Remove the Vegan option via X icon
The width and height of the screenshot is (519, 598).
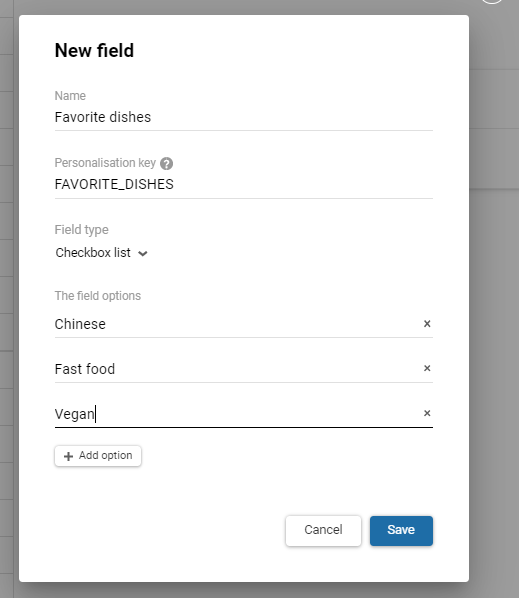point(427,413)
